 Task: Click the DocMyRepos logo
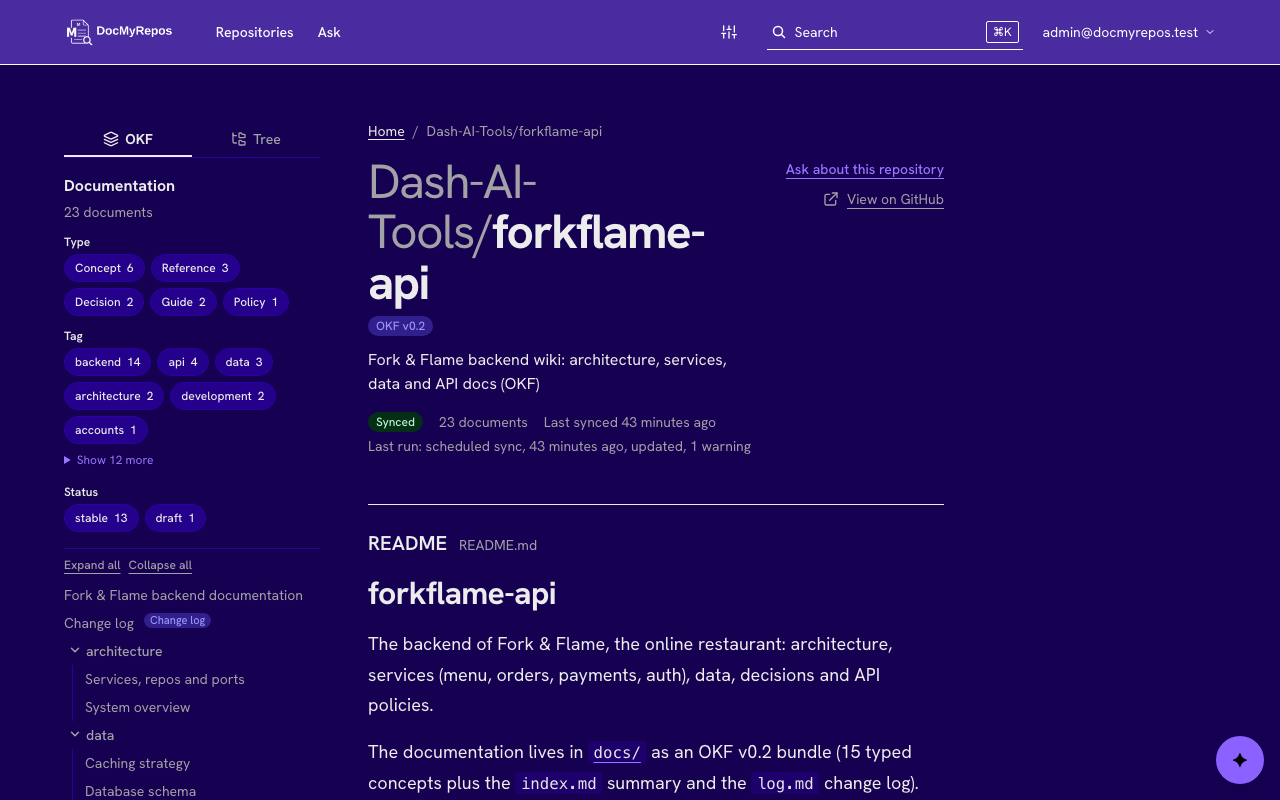pos(119,32)
